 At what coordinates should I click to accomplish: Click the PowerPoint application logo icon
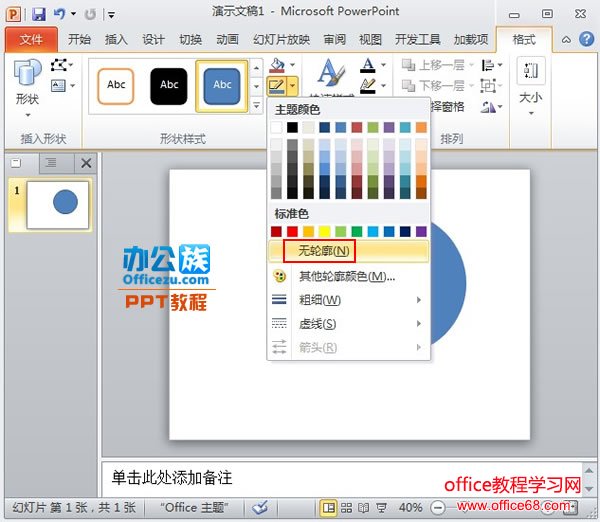pyautogui.click(x=13, y=15)
